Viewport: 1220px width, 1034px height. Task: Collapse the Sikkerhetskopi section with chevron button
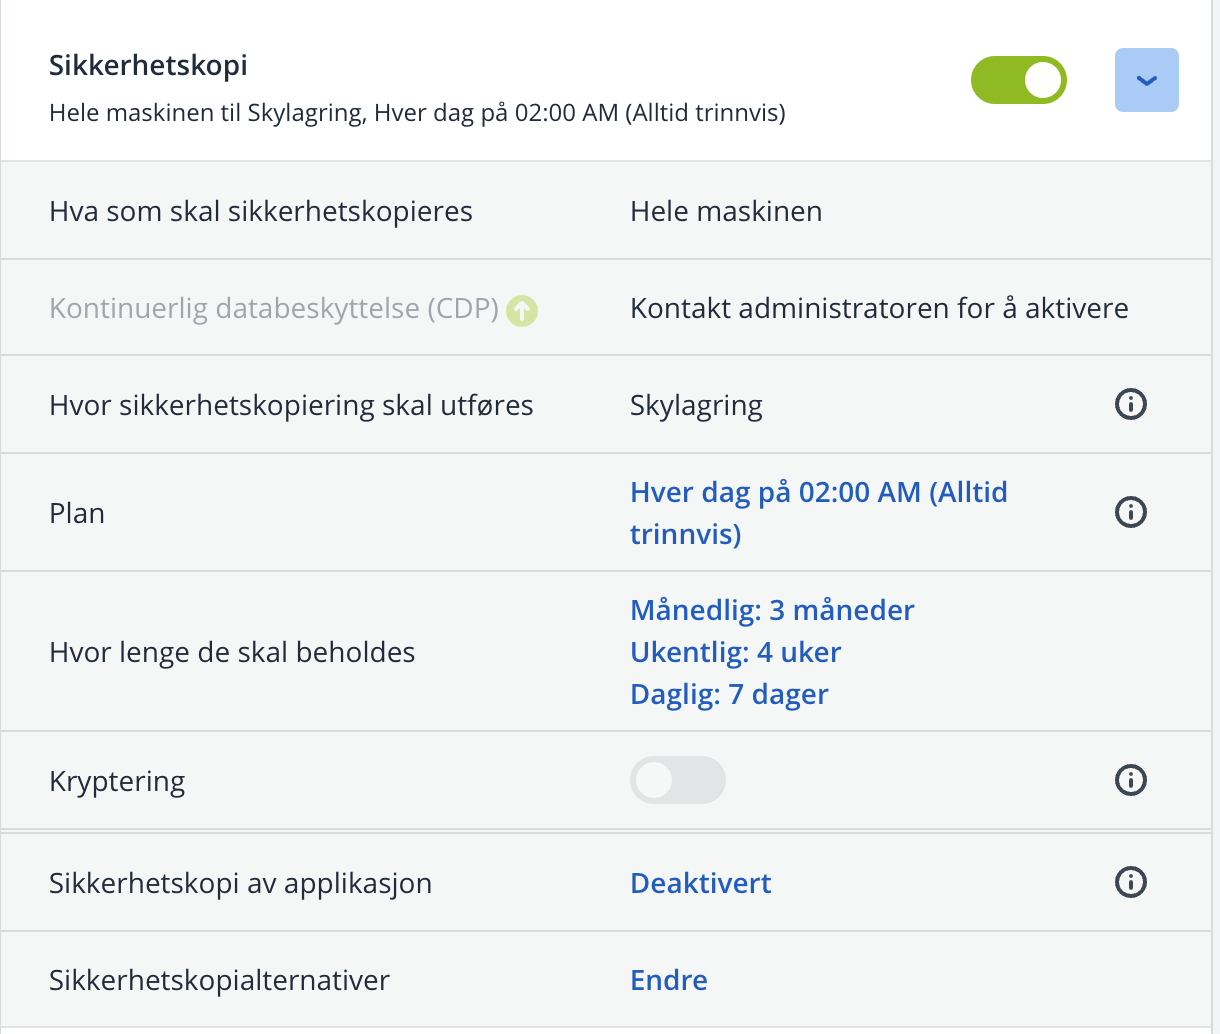click(x=1147, y=80)
